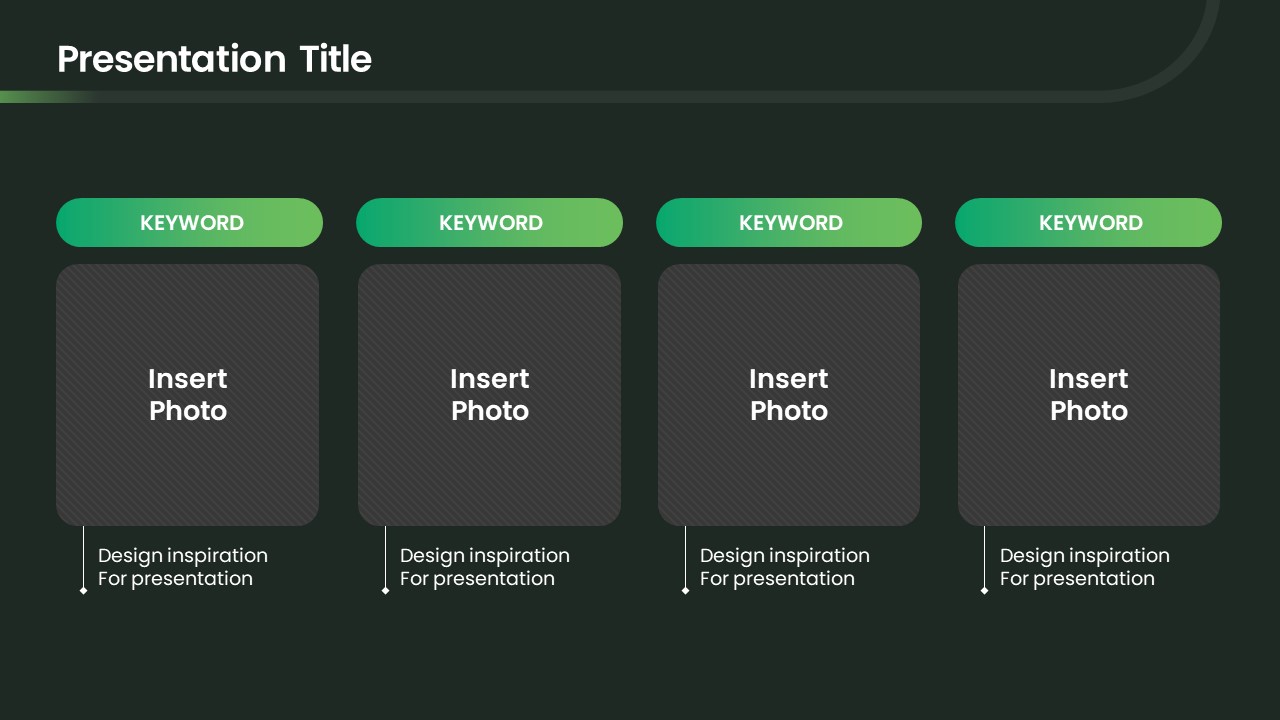Click the fourth KEYWORD pill on the right
The image size is (1280, 720).
pyautogui.click(x=1088, y=222)
